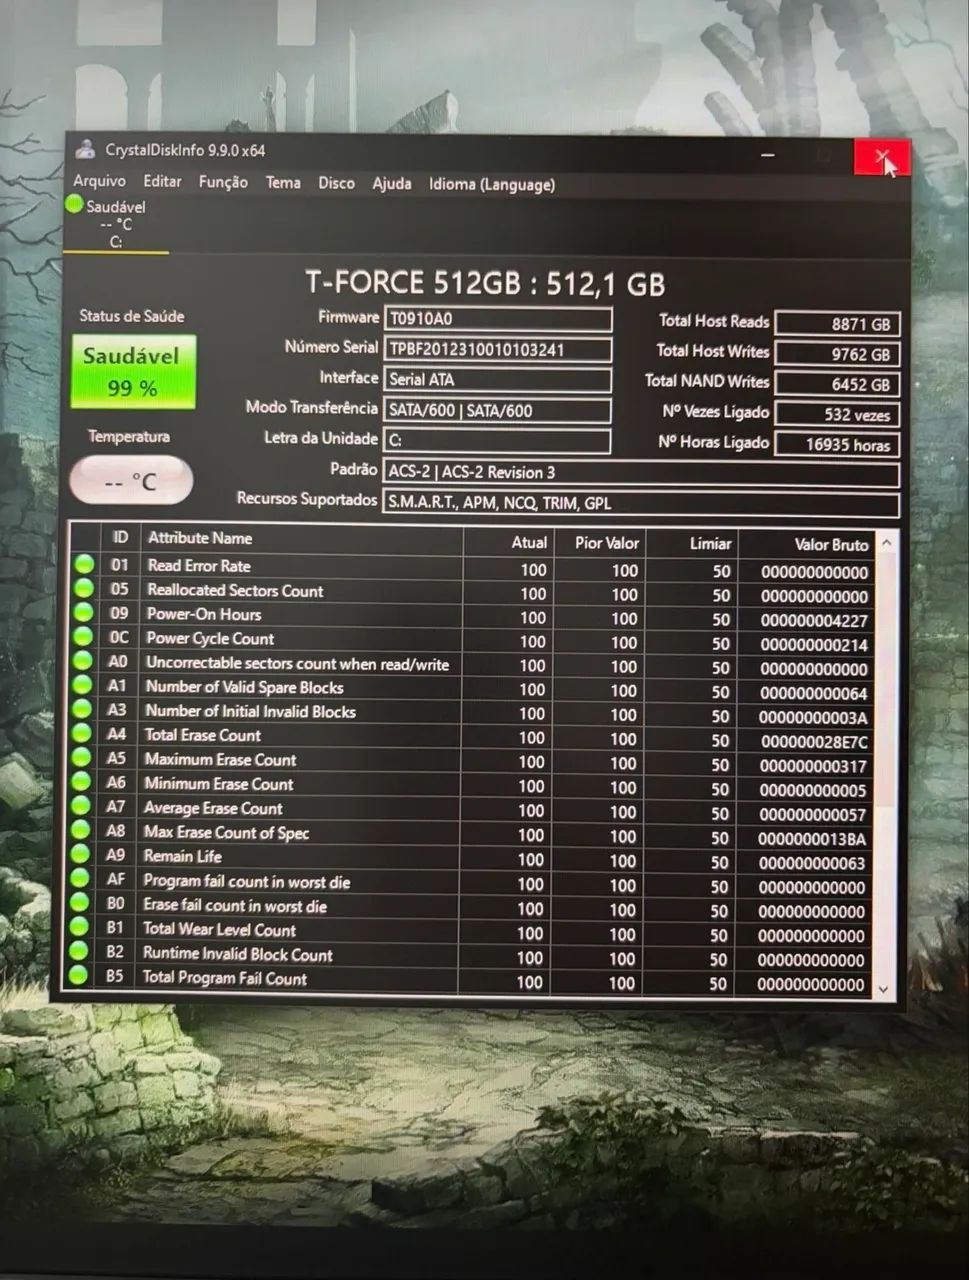Click the status circle for Total Program Fail Count

click(78, 974)
